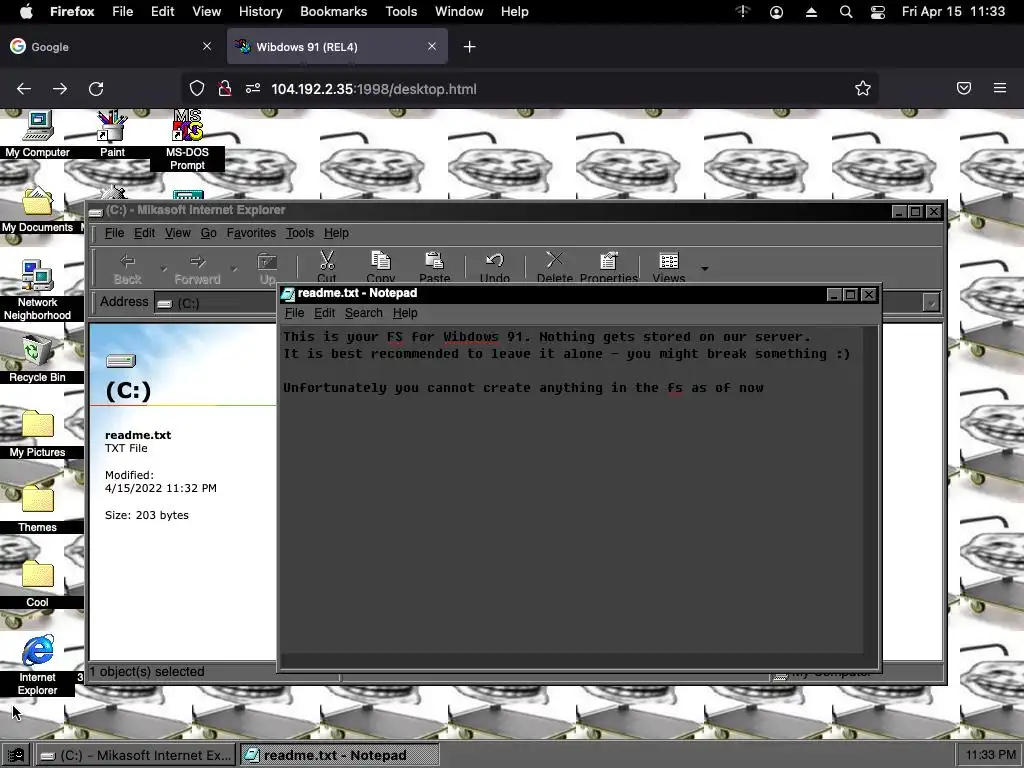The image size is (1024, 768).
Task: Open the Back history dropdown arrow
Action: tap(164, 268)
